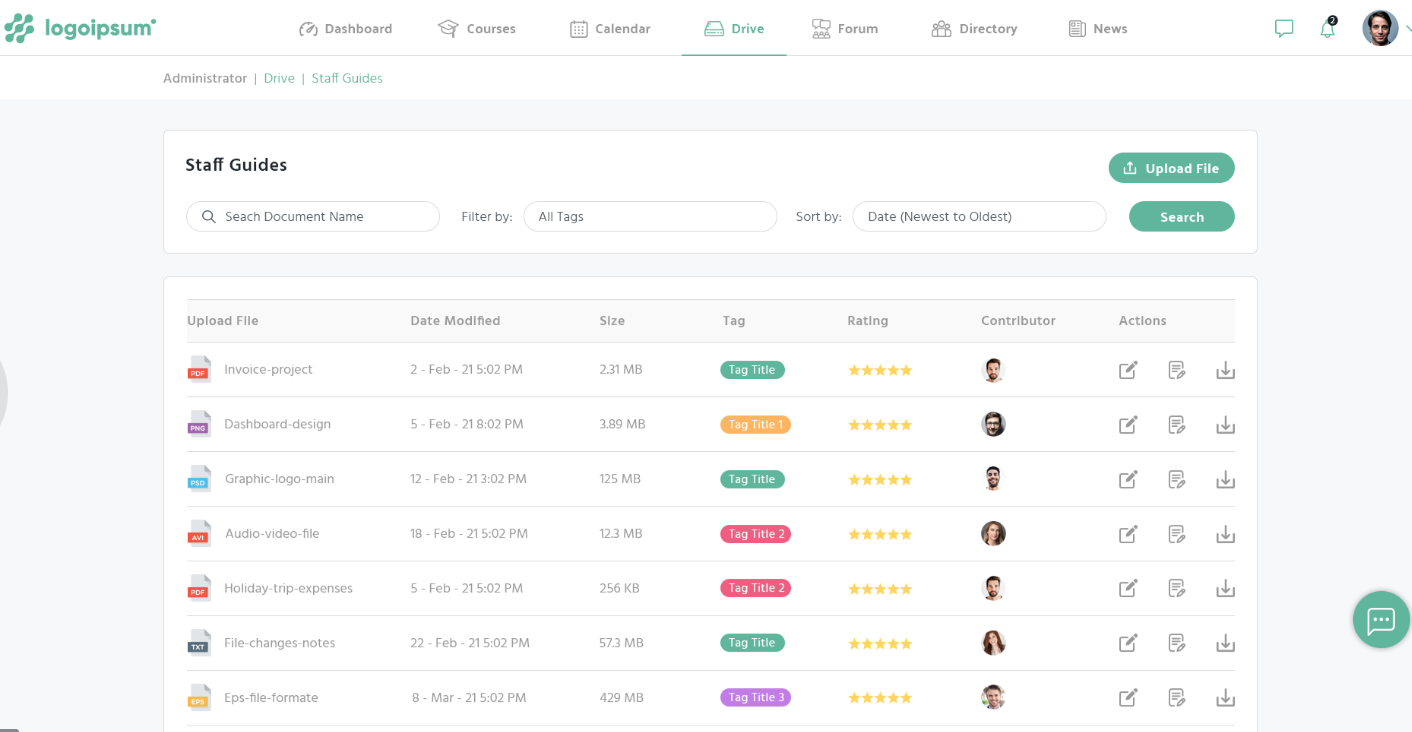Edit the Graphic-logo-main file
1412x732 pixels.
pos(1128,479)
